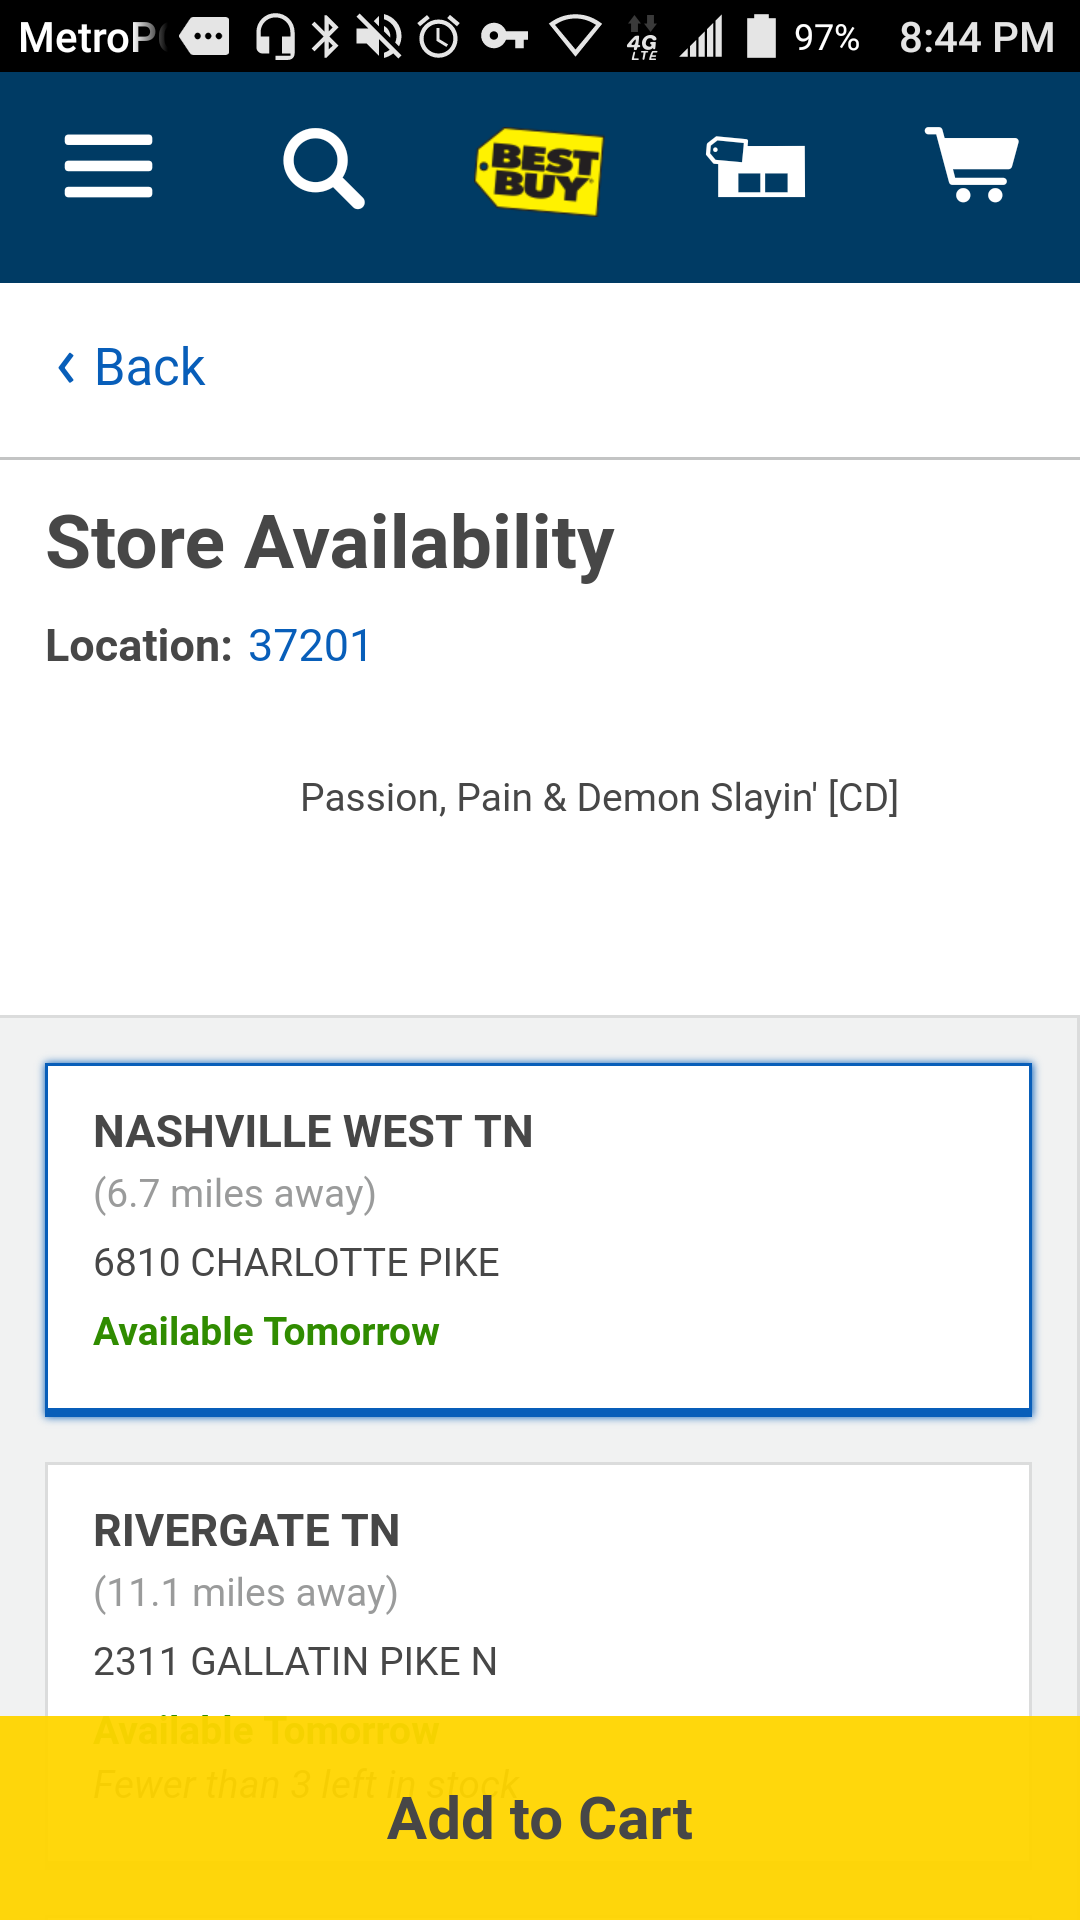Change location zip code 37201
The image size is (1080, 1920).
pyautogui.click(x=310, y=646)
